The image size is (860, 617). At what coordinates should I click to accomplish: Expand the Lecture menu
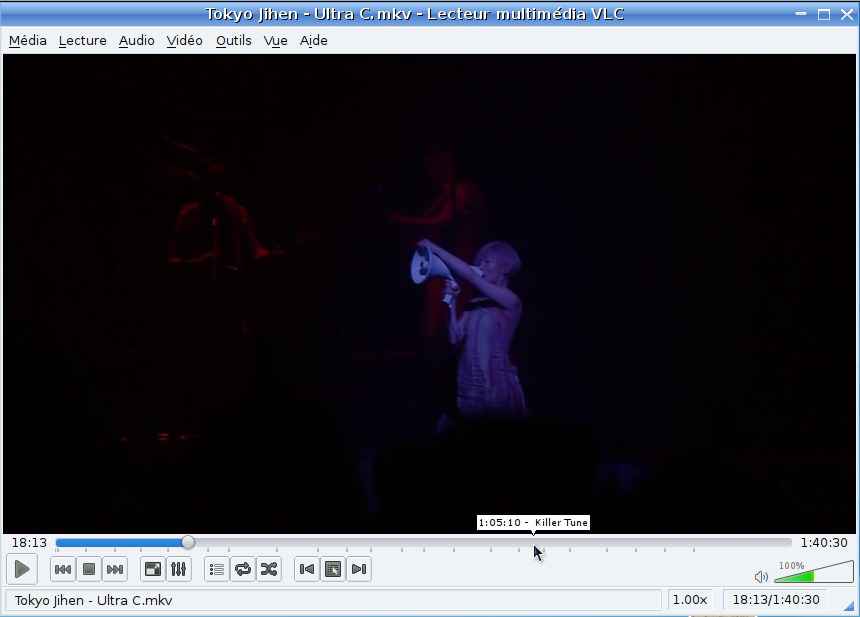82,41
